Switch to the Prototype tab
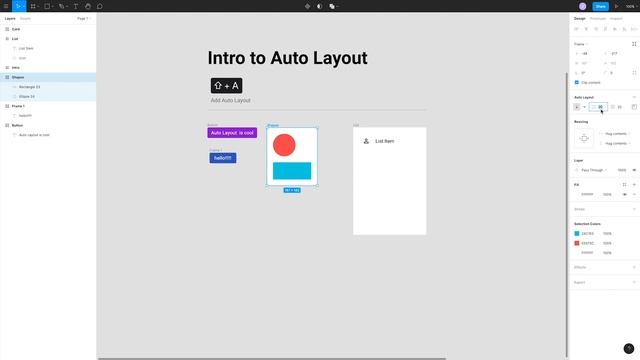Screen dimensions: 640x360 click(598, 18)
